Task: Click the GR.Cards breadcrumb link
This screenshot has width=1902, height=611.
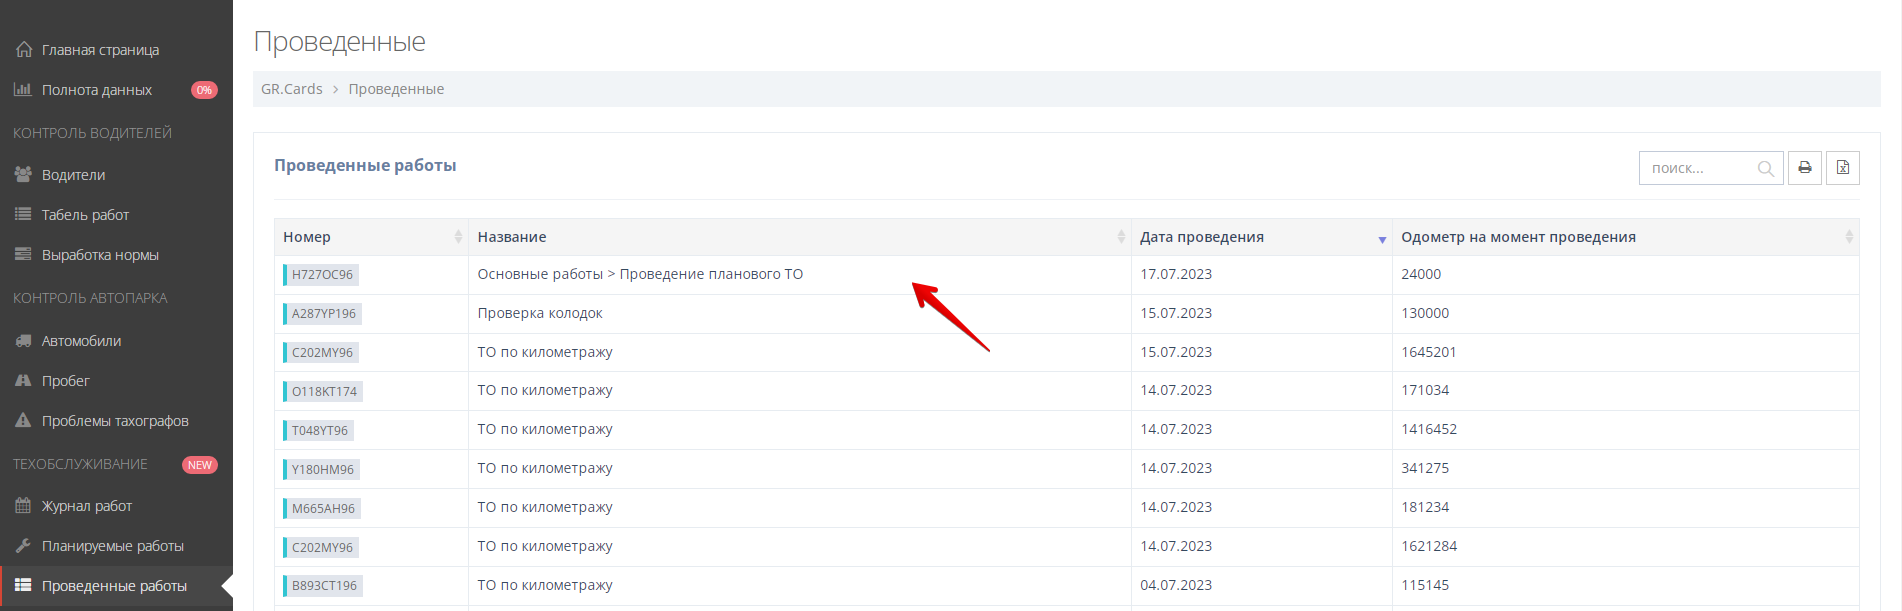Action: click(x=291, y=89)
